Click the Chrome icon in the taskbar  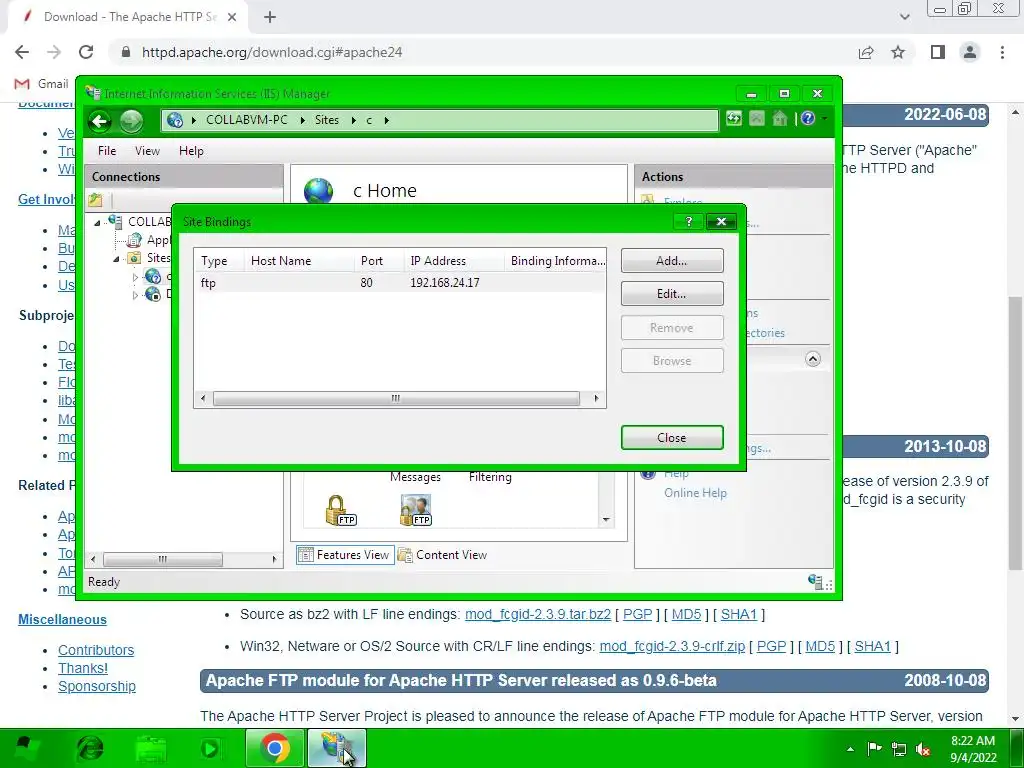pyautogui.click(x=275, y=748)
